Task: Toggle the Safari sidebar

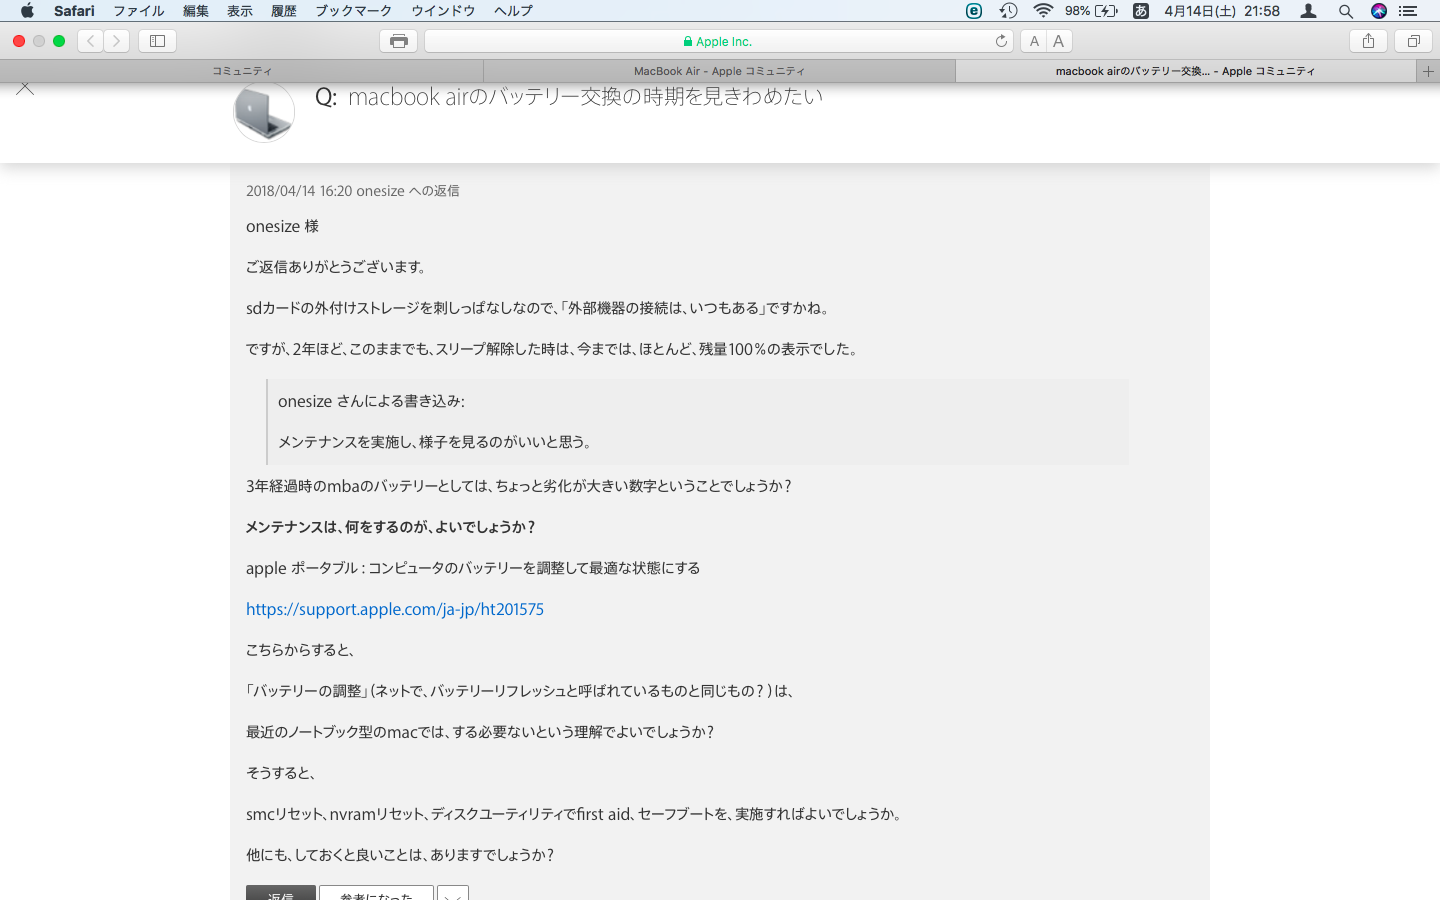Action: point(157,41)
